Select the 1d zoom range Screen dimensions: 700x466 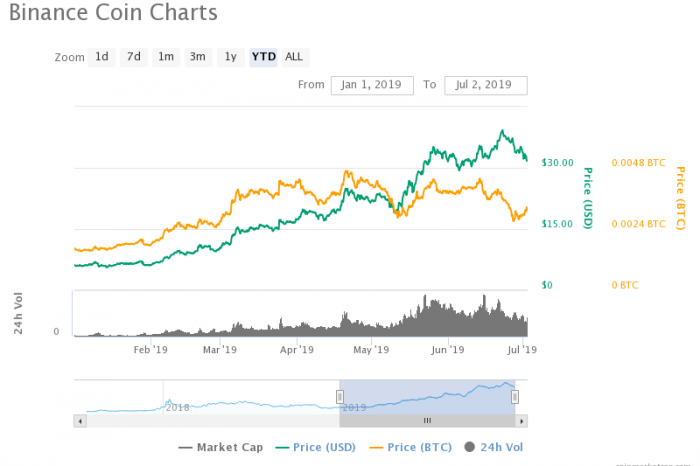pos(102,57)
